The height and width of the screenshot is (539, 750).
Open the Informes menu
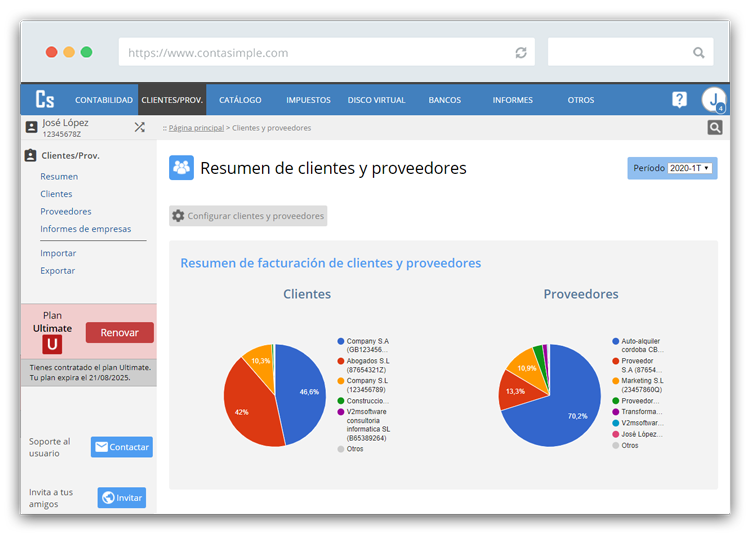click(x=512, y=100)
